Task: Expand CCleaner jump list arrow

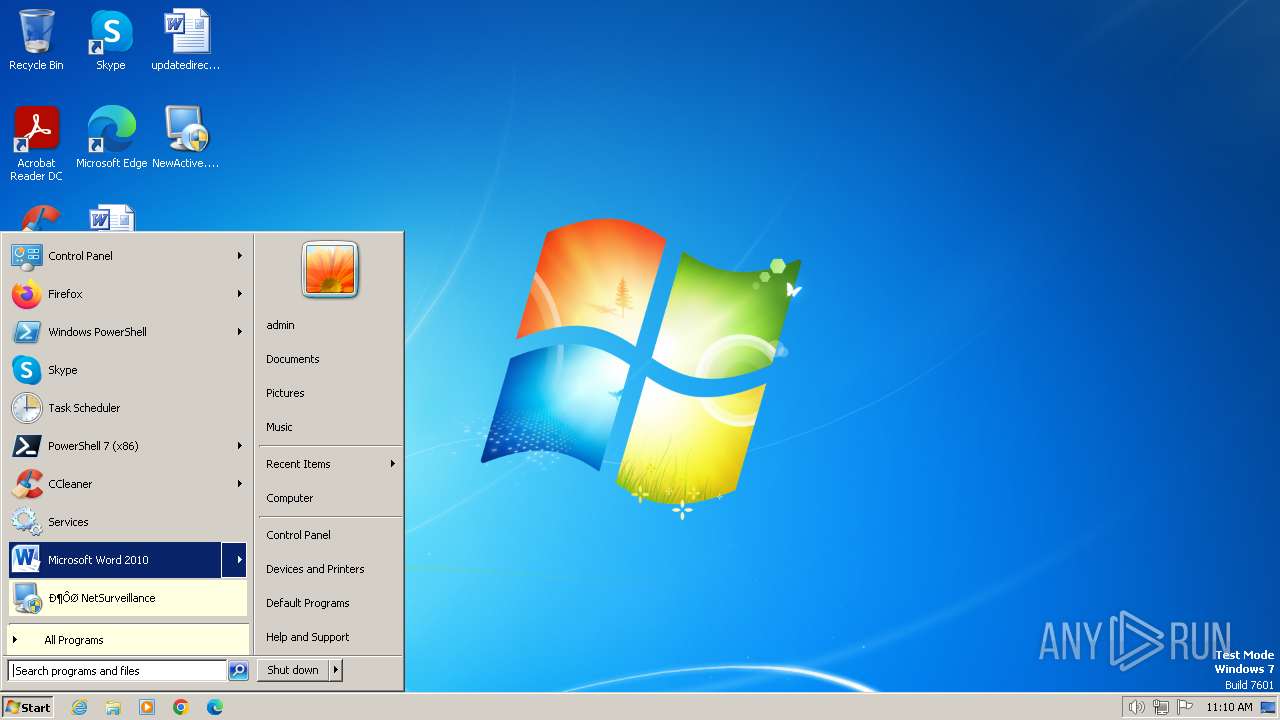Action: click(x=239, y=484)
